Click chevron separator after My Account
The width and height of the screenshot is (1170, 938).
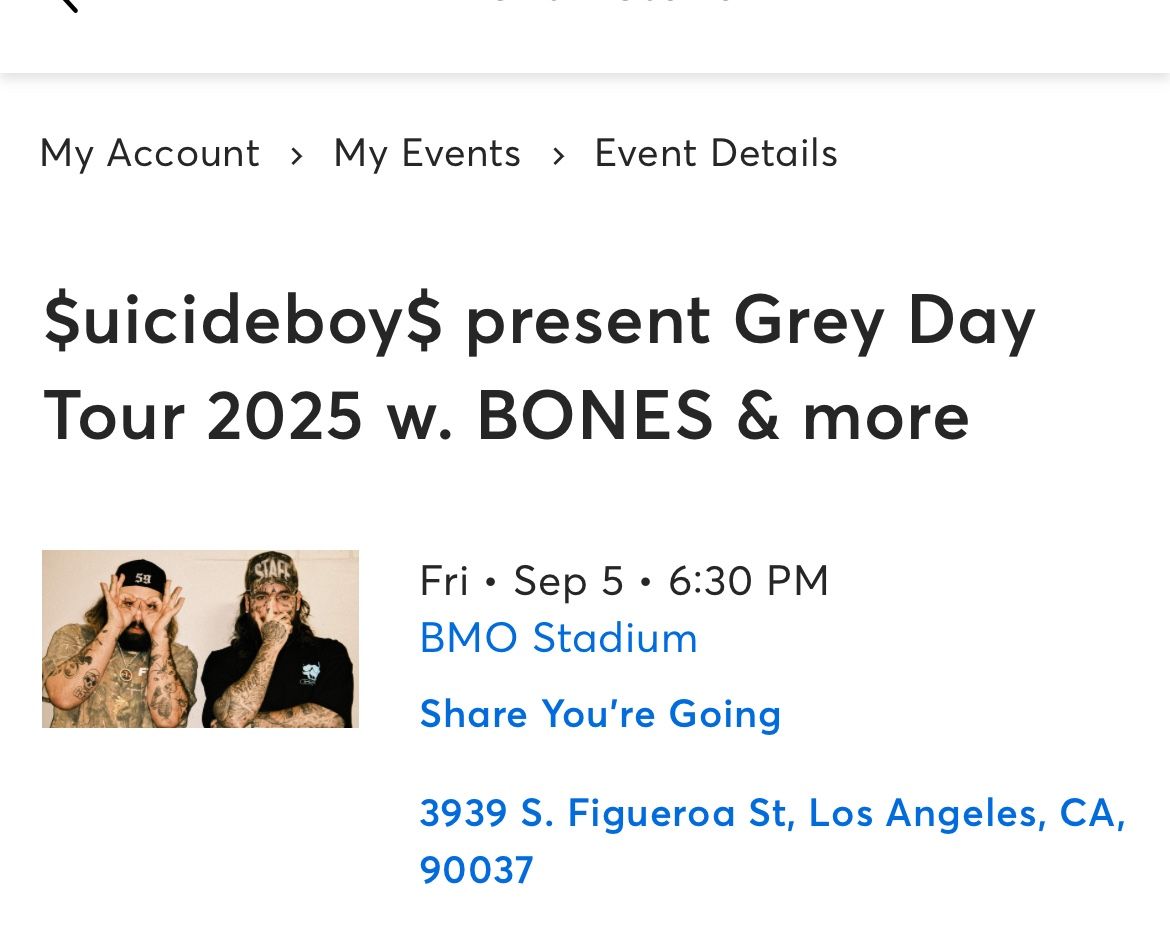(x=296, y=156)
